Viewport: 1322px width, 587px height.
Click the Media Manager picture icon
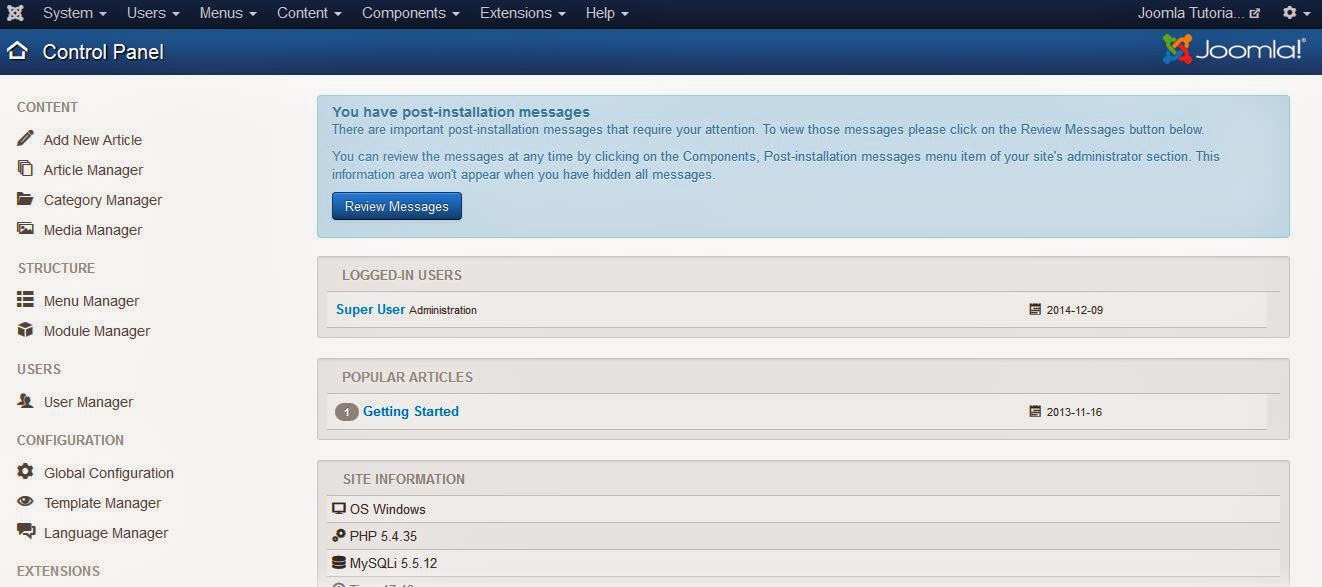click(x=25, y=229)
